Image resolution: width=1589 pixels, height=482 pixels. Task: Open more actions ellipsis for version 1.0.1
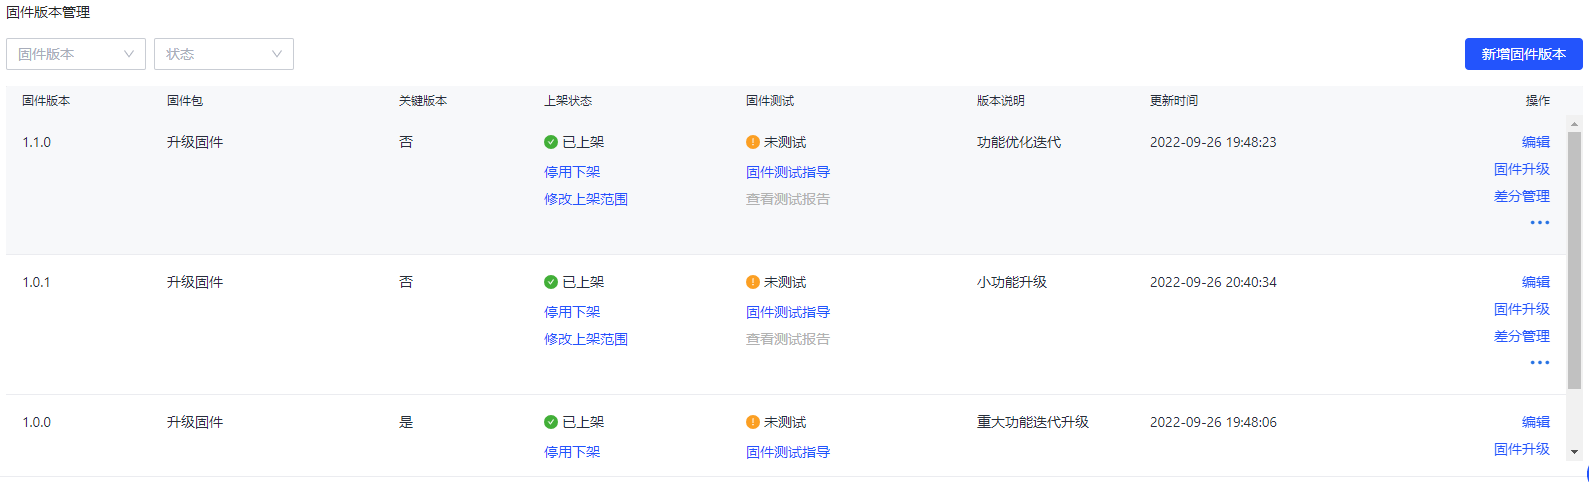tap(1540, 363)
